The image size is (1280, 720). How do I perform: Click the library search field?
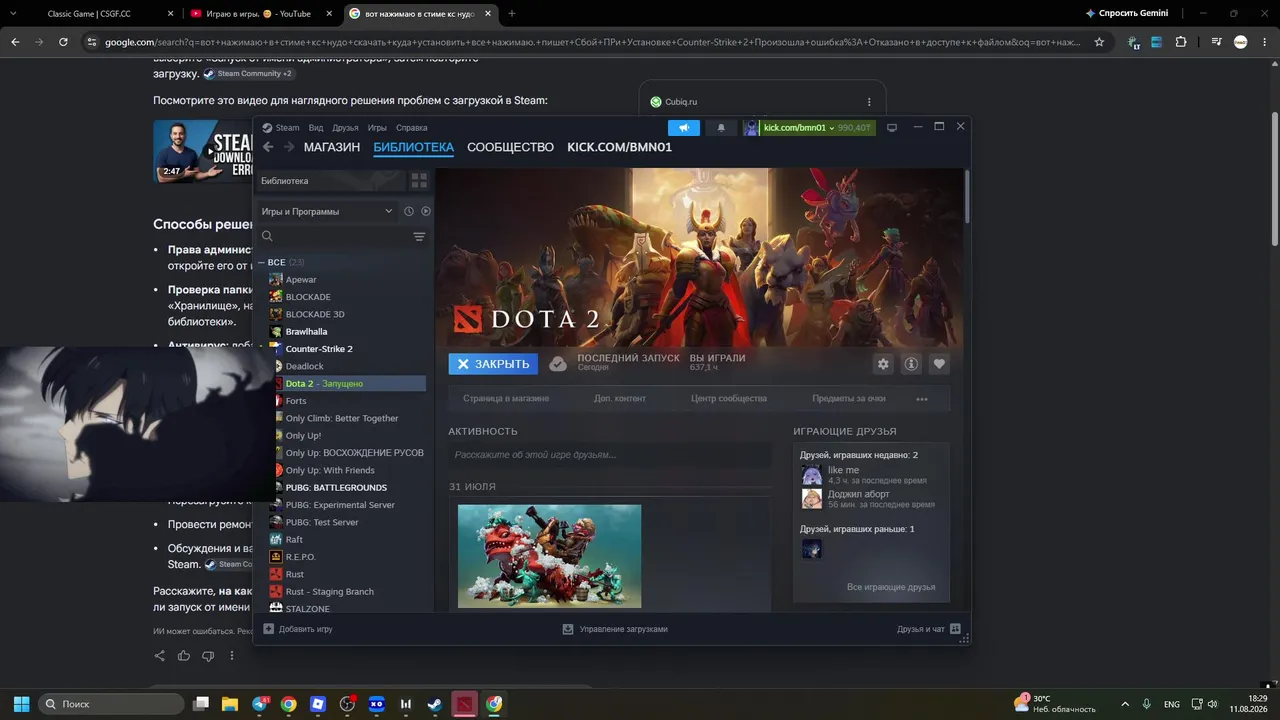click(333, 237)
